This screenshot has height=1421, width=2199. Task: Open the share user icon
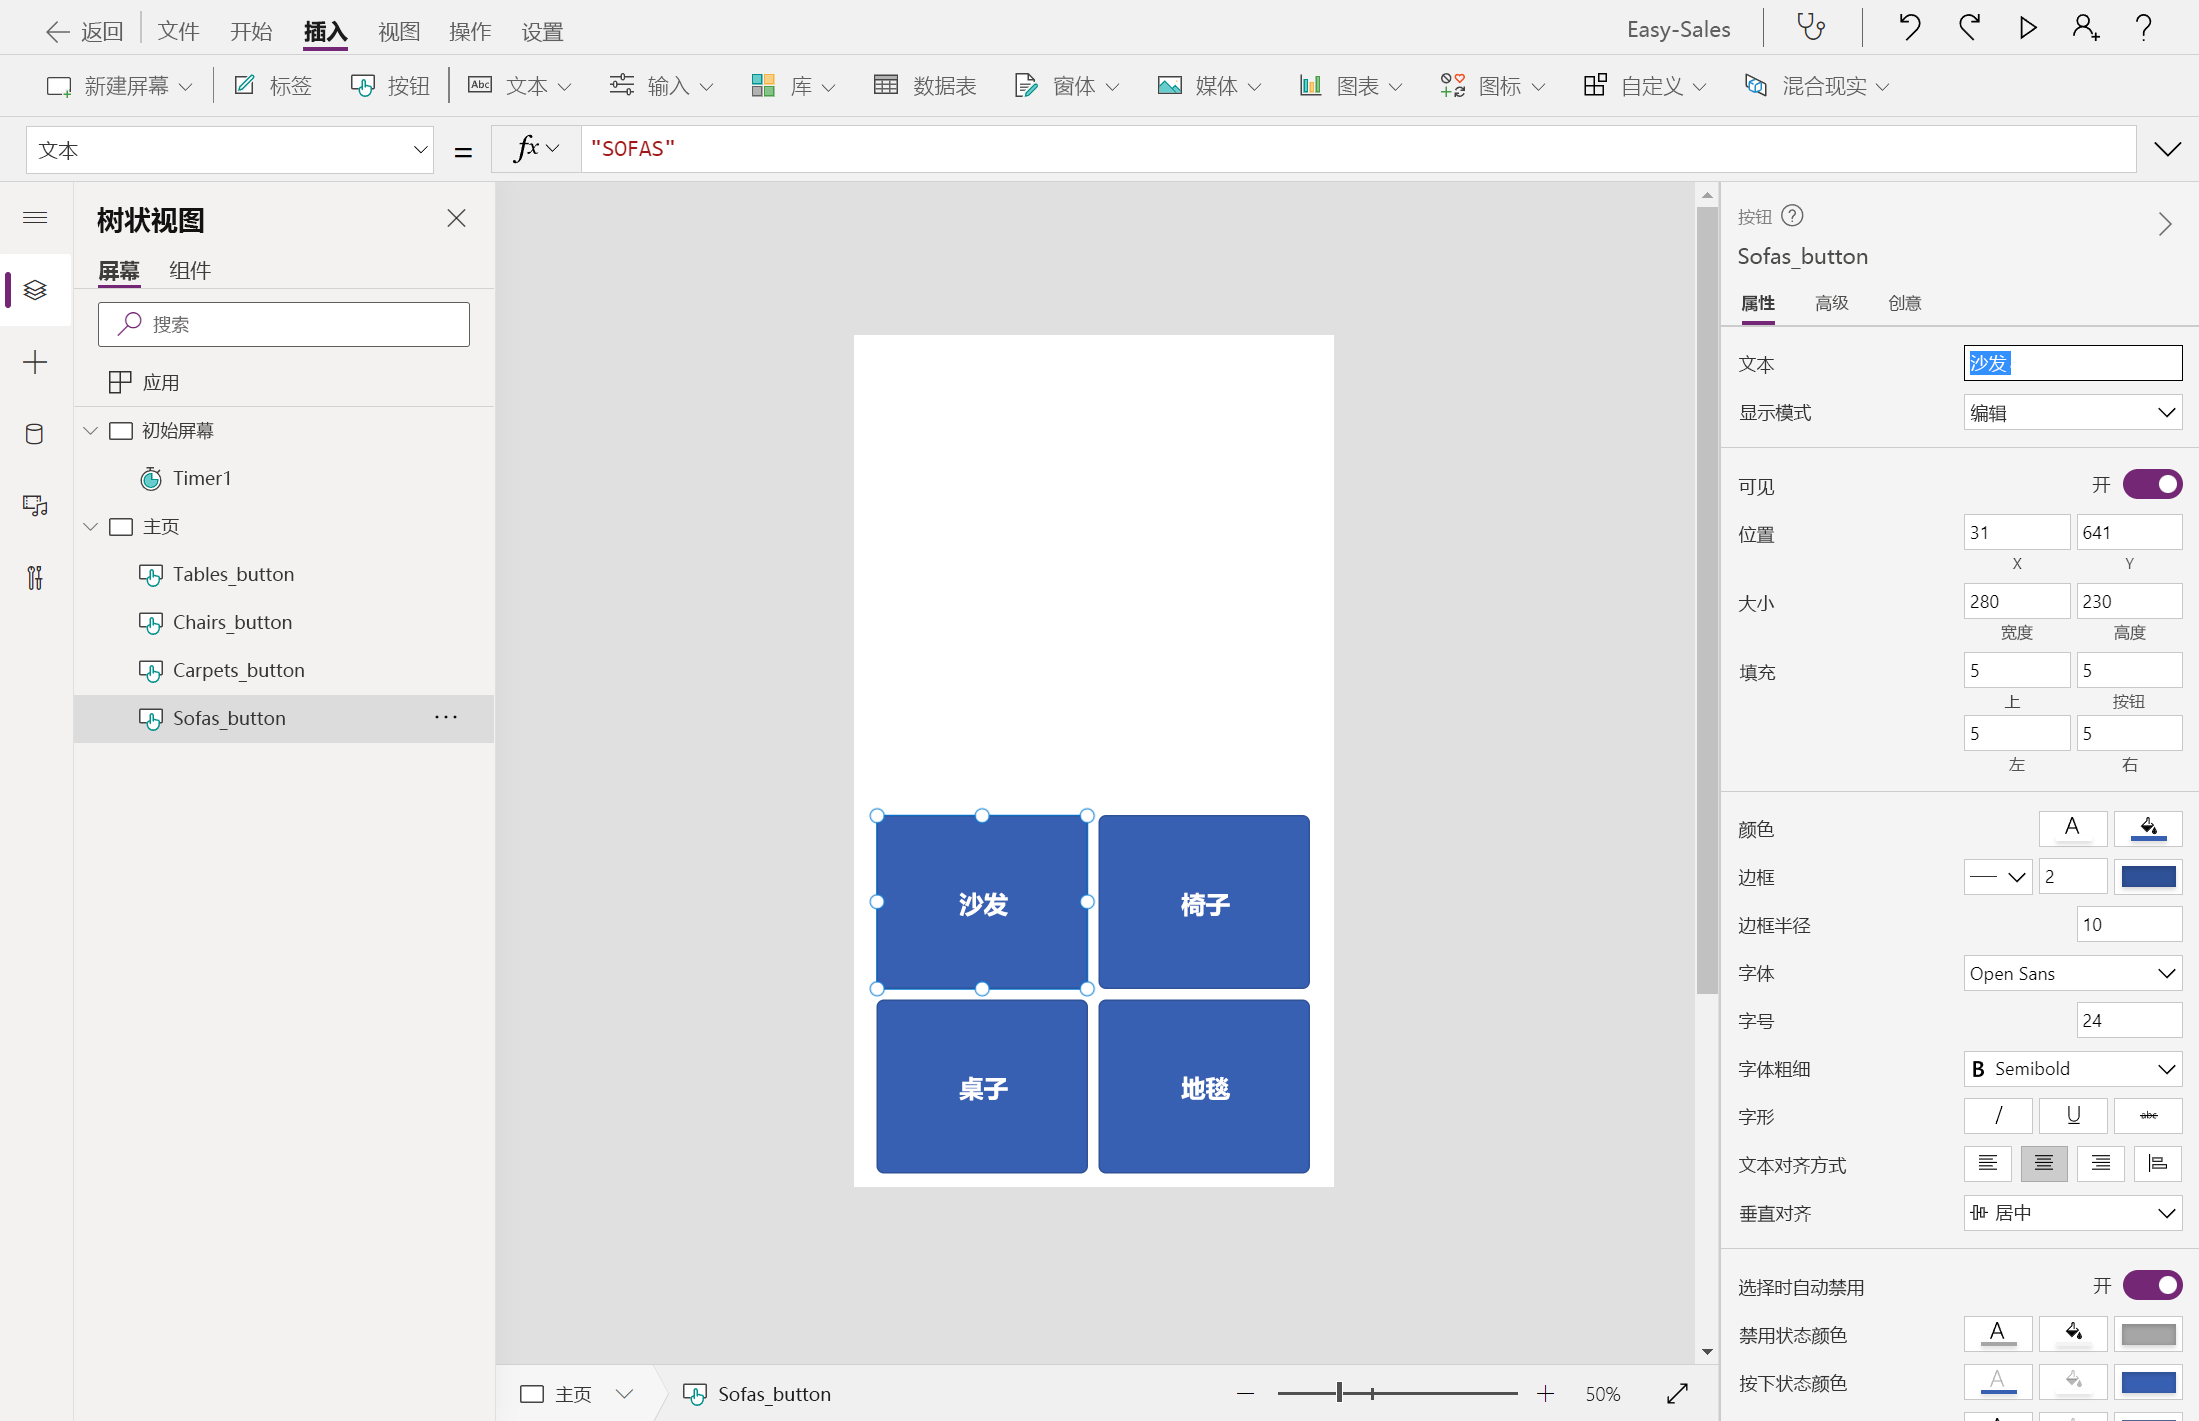pyautogui.click(x=2085, y=28)
